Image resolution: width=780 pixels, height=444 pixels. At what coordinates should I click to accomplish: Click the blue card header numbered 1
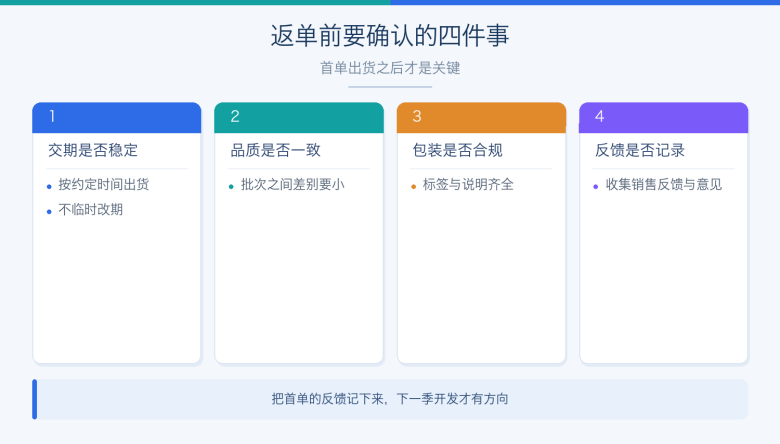point(116,117)
